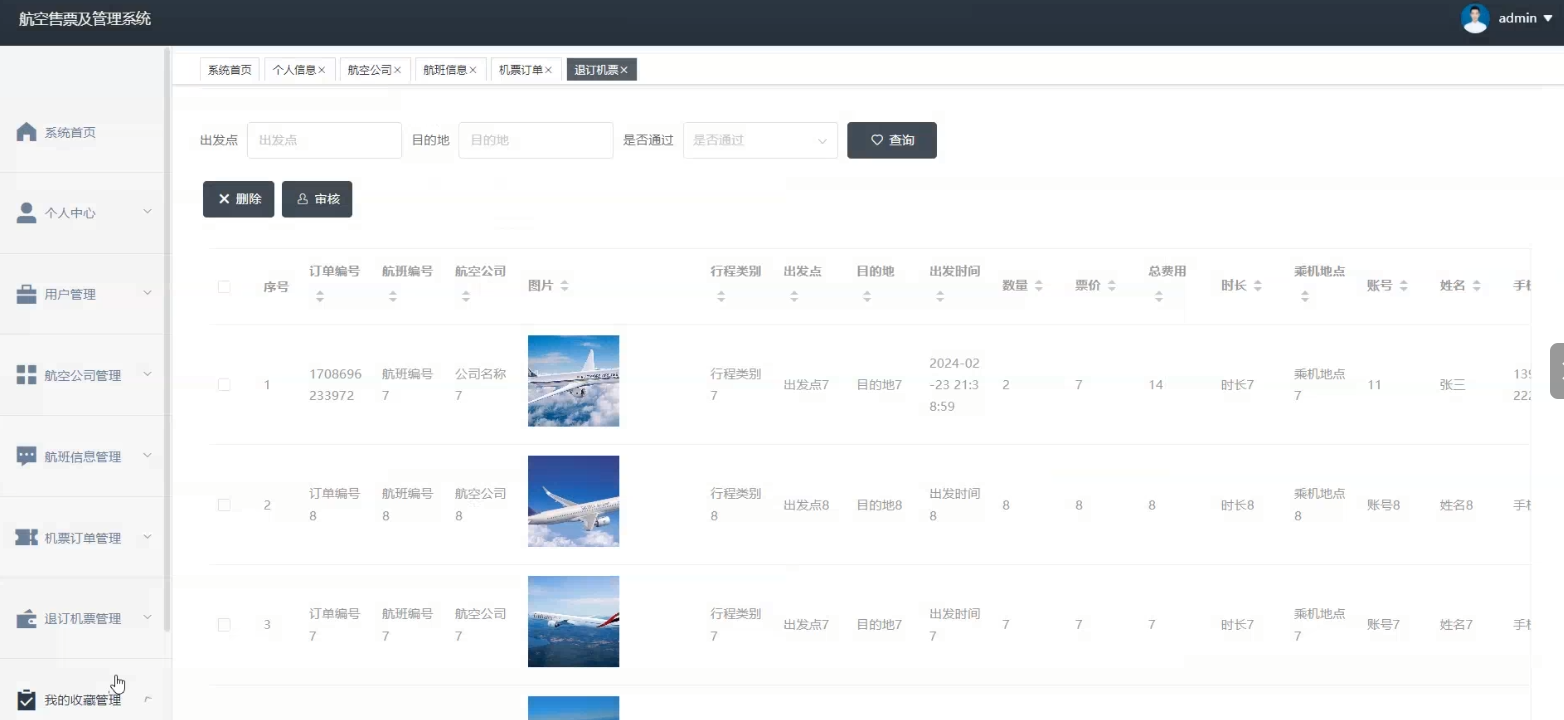Click the 审核 review button
Screen dimensions: 1564x720
click(x=317, y=199)
